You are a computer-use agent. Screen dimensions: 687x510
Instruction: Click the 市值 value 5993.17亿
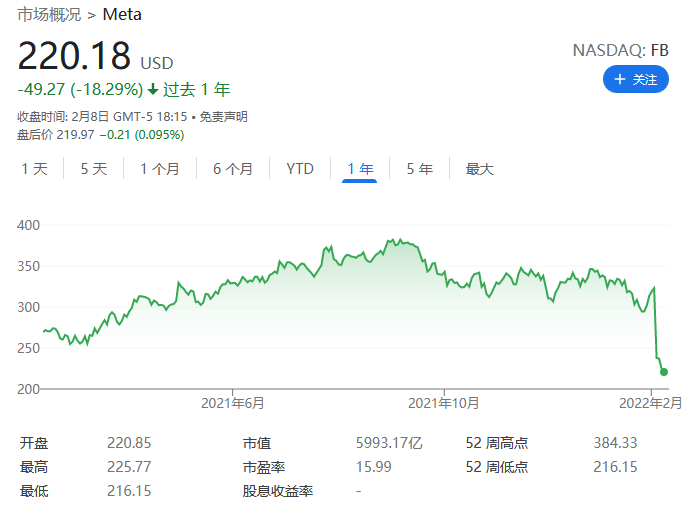pyautogui.click(x=389, y=443)
